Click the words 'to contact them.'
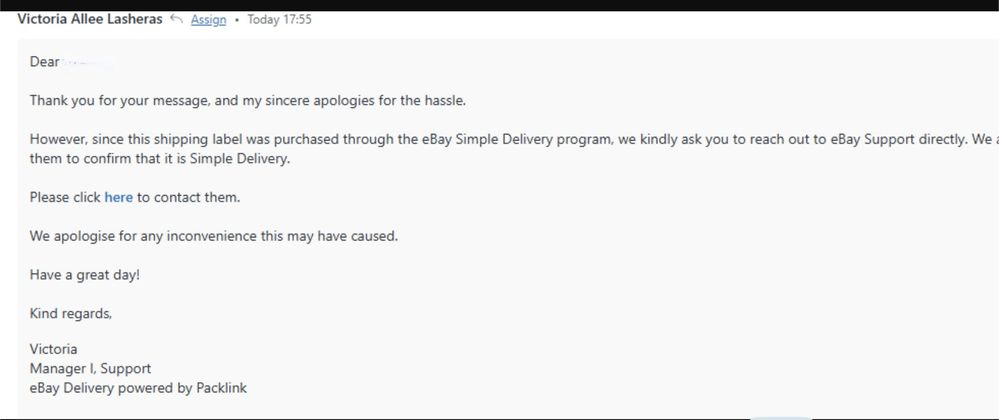Screen dimensions: 999x420 [189, 197]
